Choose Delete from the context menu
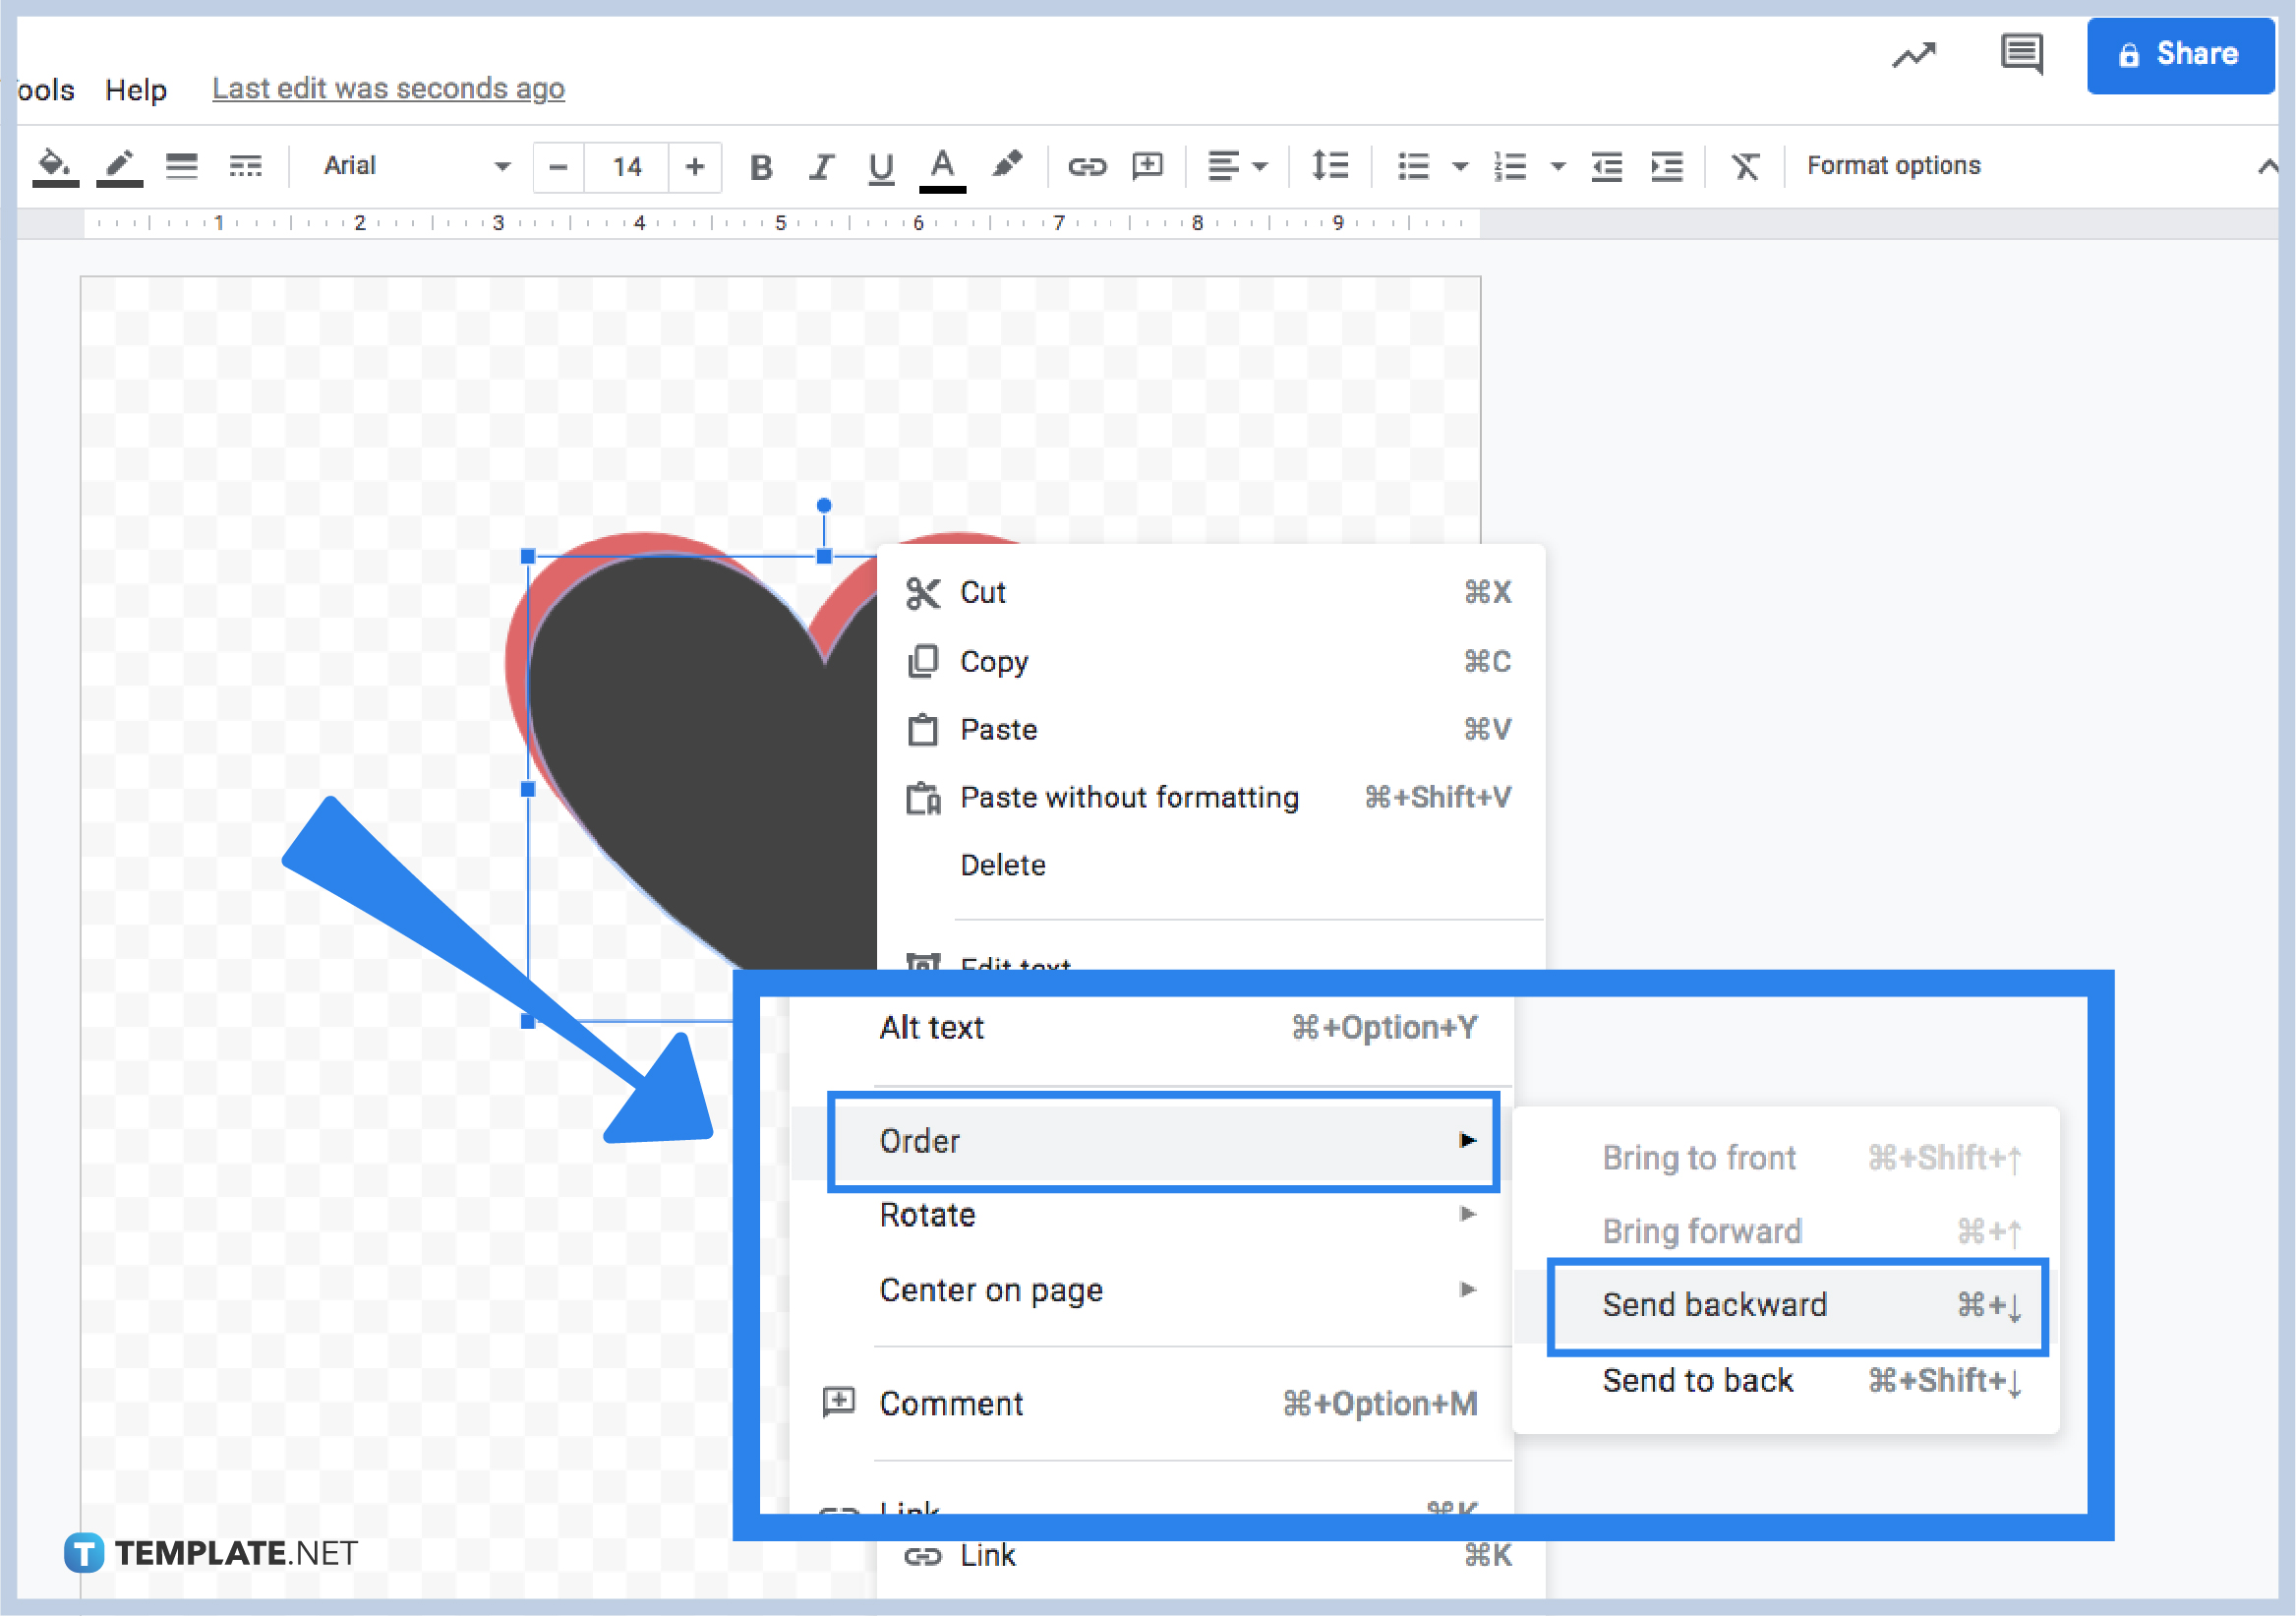Image resolution: width=2296 pixels, height=1616 pixels. click(x=1210, y=865)
